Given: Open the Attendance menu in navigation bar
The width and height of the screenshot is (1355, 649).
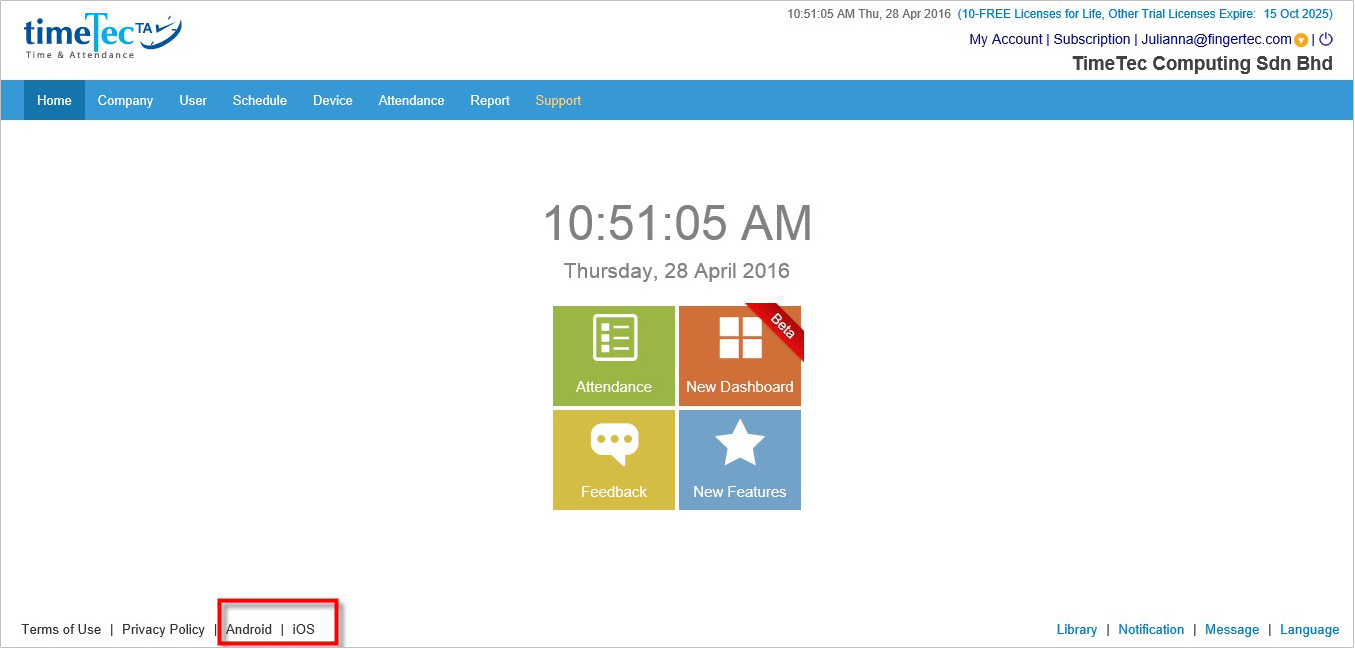Looking at the screenshot, I should (x=411, y=100).
